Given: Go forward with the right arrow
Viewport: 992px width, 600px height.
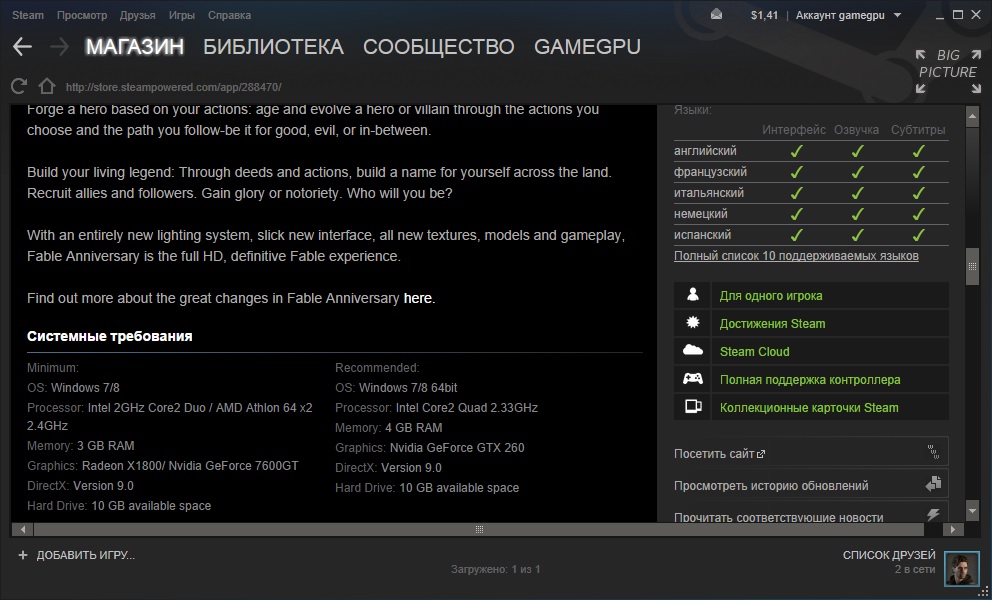Looking at the screenshot, I should (59, 47).
